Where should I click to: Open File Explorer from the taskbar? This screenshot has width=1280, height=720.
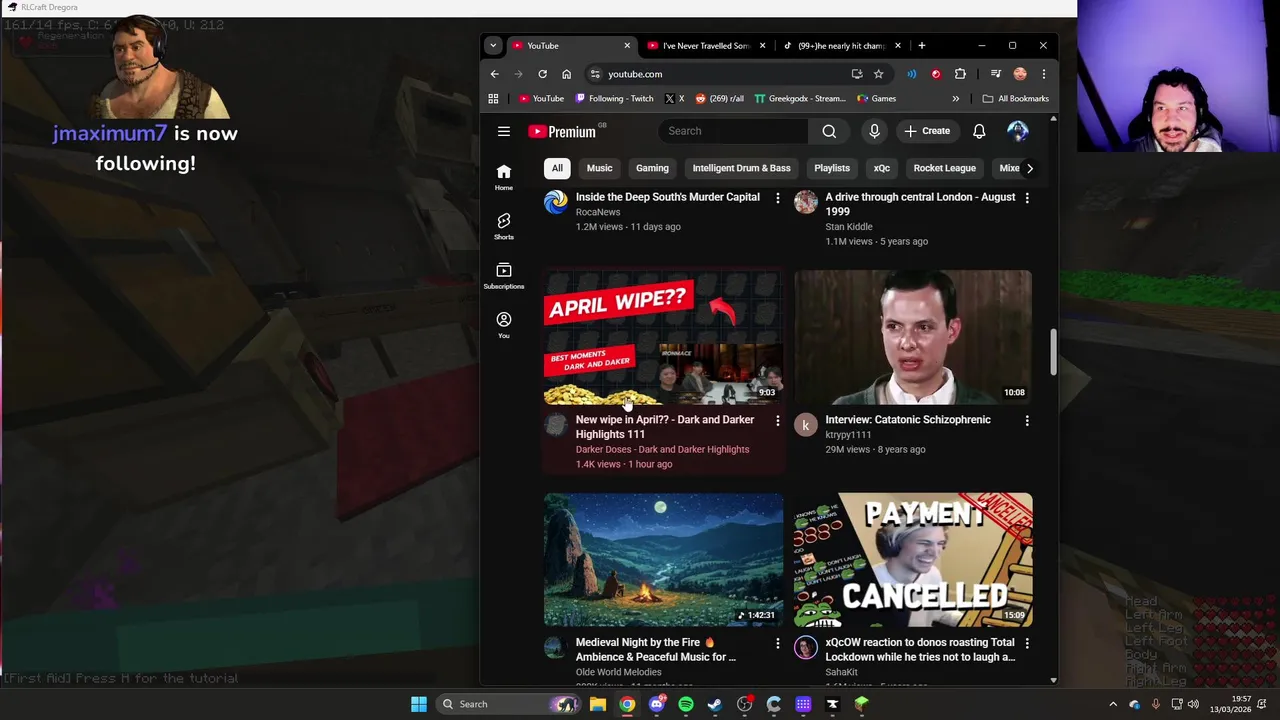coord(597,704)
